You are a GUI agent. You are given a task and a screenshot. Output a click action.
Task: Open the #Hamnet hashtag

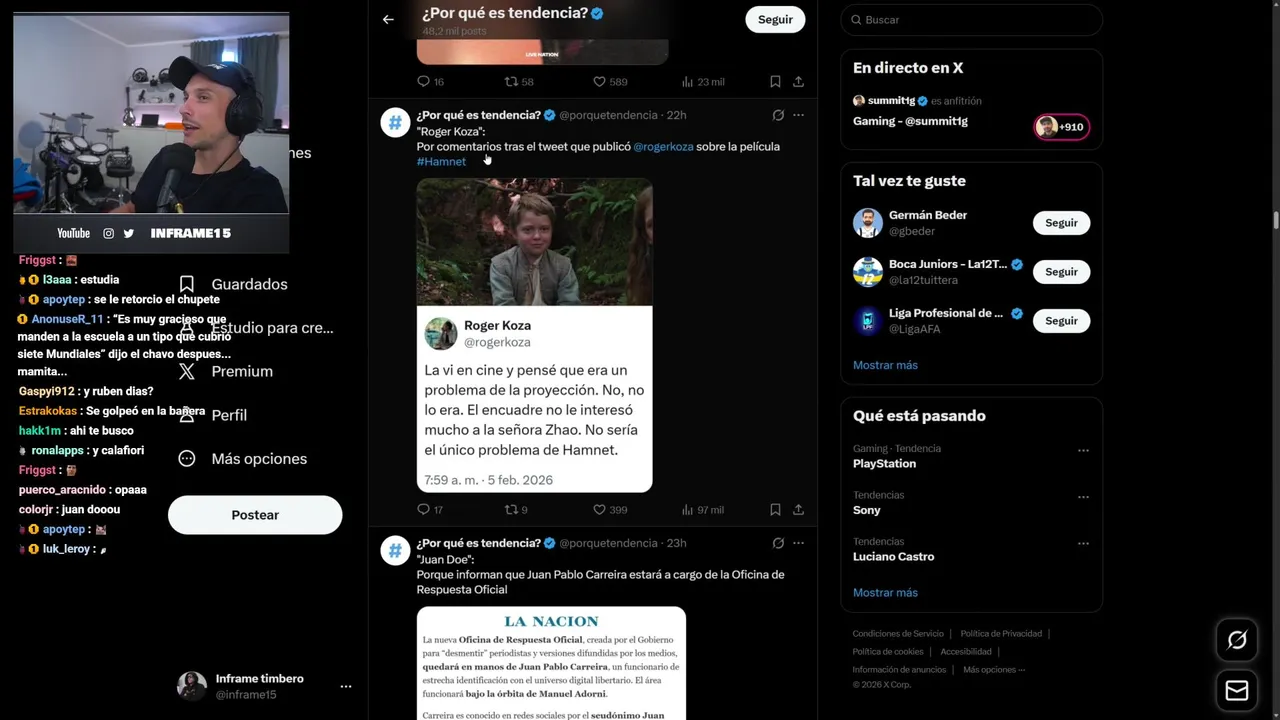click(x=441, y=161)
